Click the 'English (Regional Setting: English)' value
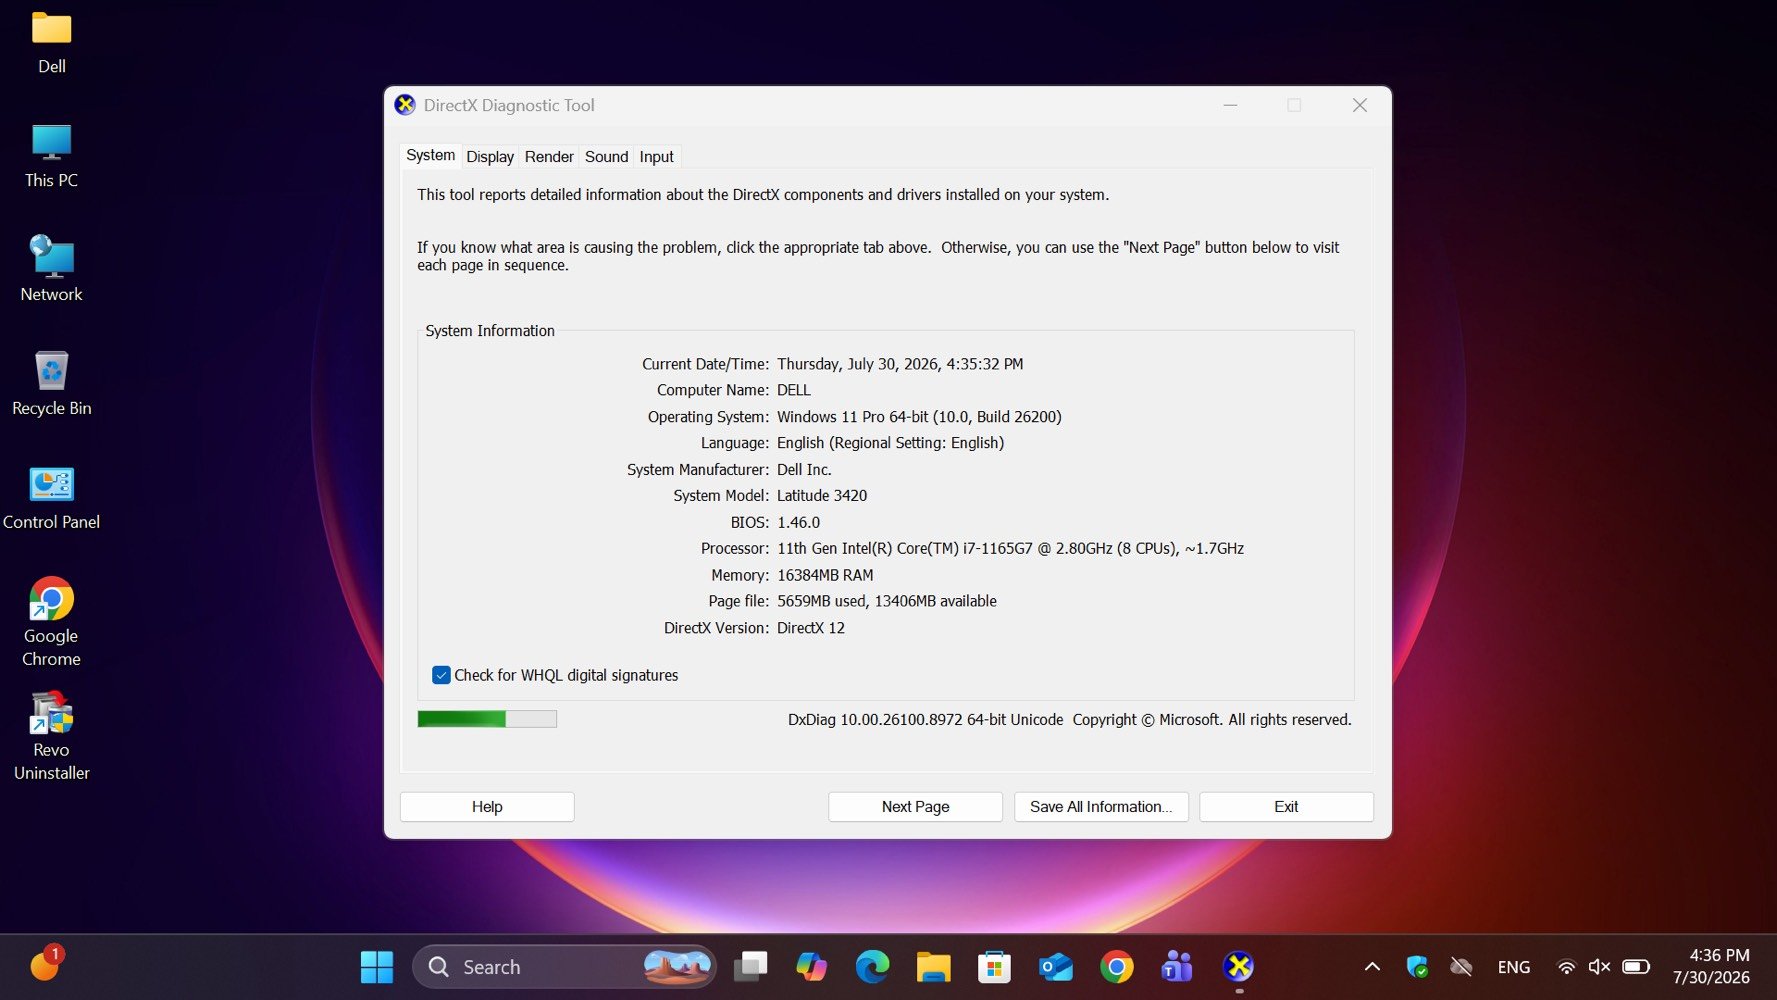Image resolution: width=1777 pixels, height=1000 pixels. tap(890, 443)
